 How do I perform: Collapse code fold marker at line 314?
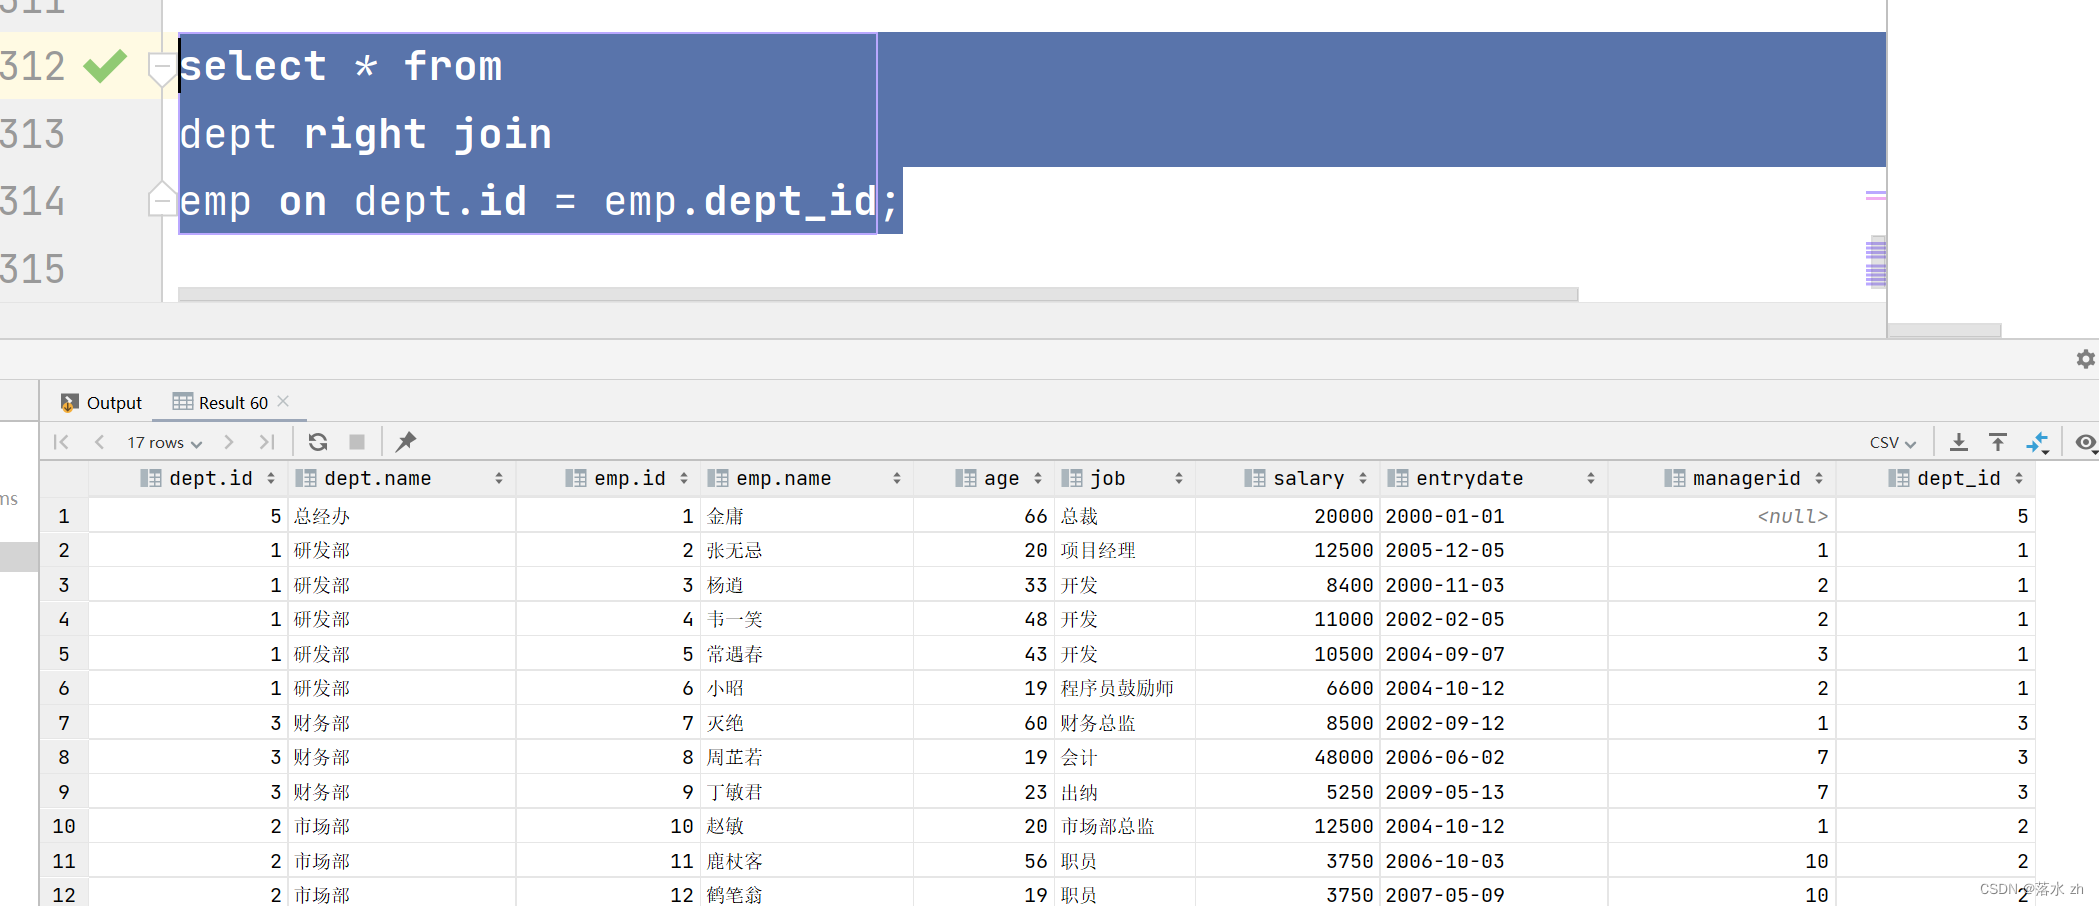tap(160, 199)
